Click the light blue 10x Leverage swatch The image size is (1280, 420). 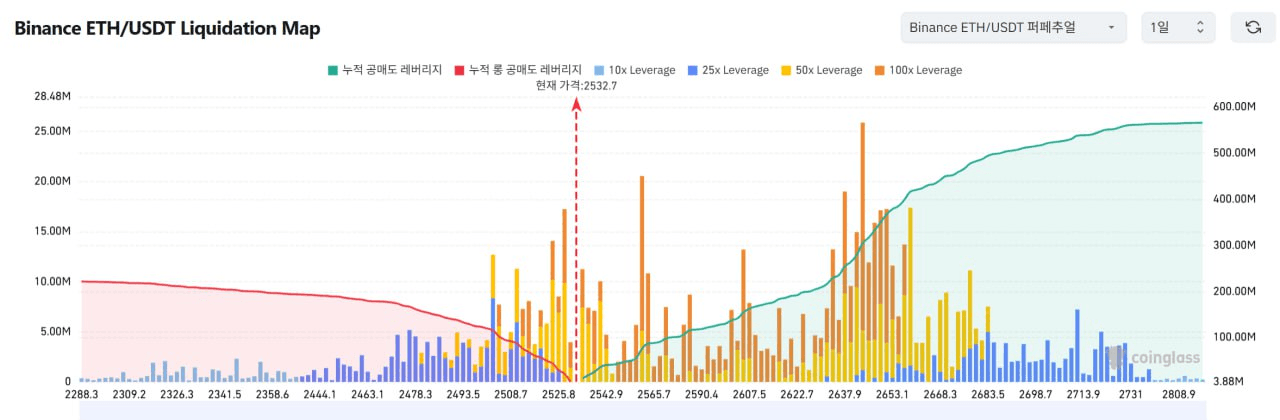tap(599, 70)
